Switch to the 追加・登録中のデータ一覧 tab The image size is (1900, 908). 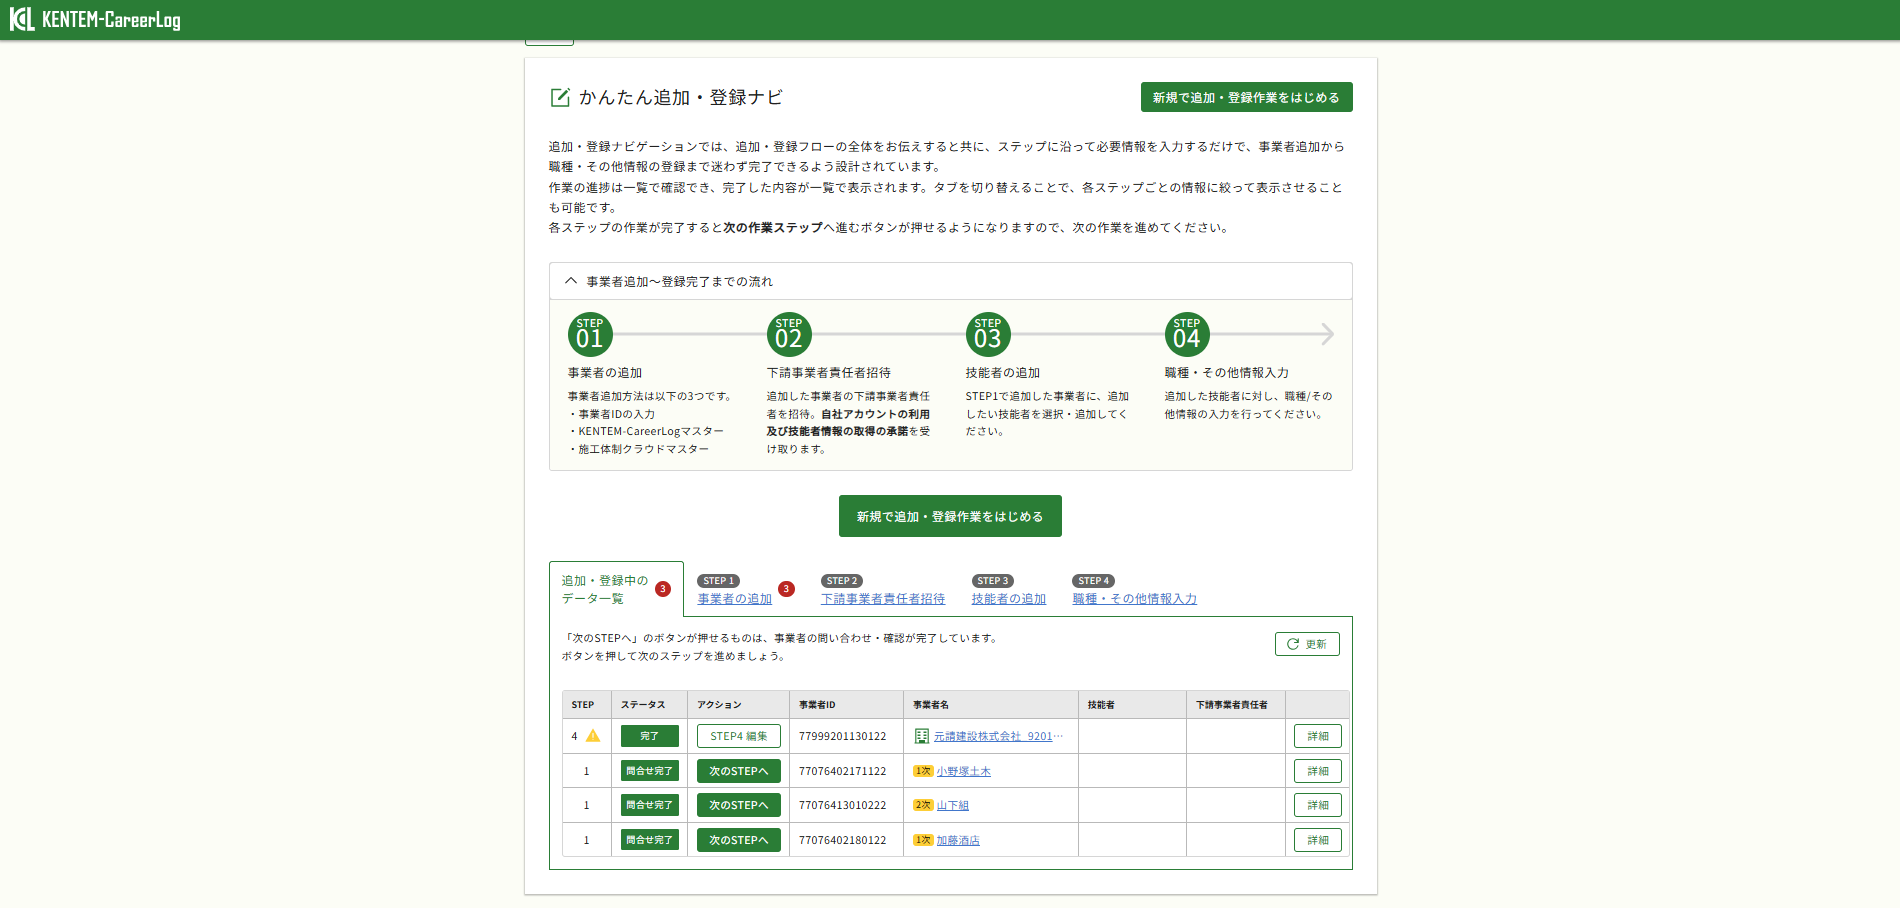tap(605, 589)
